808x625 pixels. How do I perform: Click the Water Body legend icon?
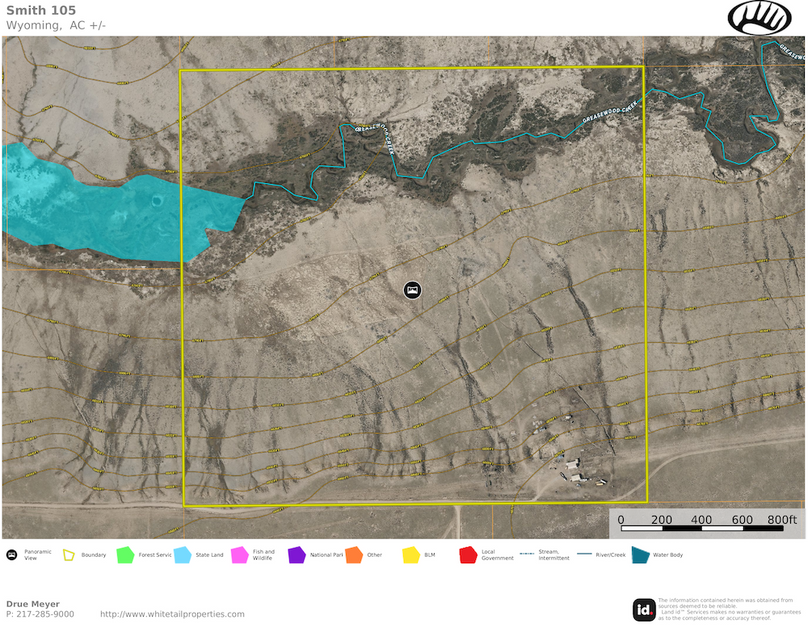[639, 554]
